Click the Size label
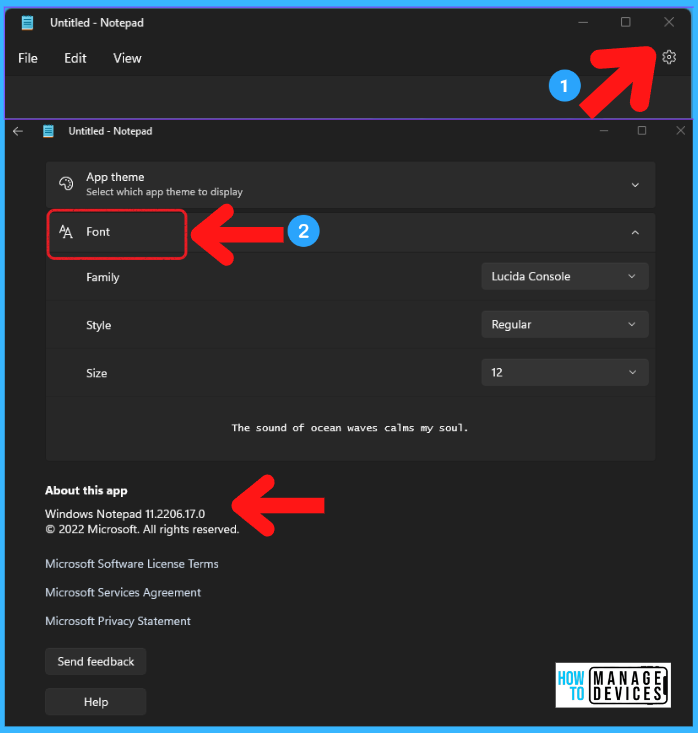698x733 pixels. [x=97, y=373]
